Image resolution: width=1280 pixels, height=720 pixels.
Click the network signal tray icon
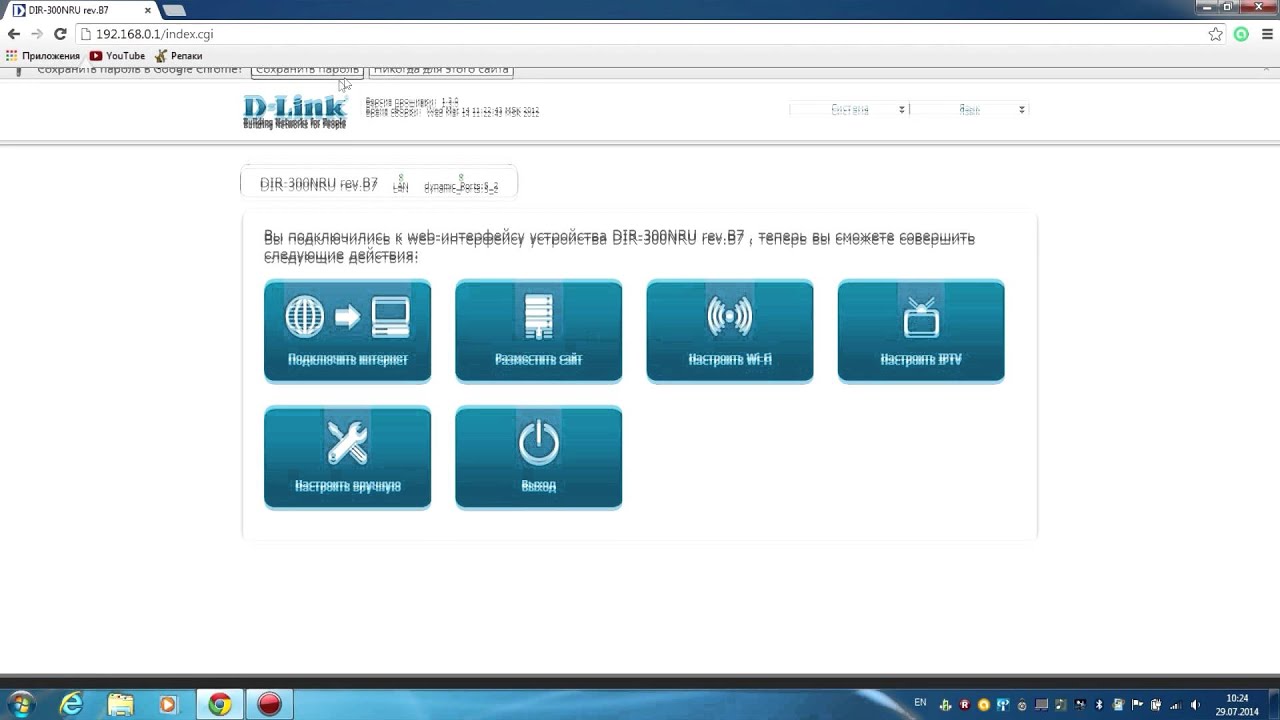point(1176,704)
